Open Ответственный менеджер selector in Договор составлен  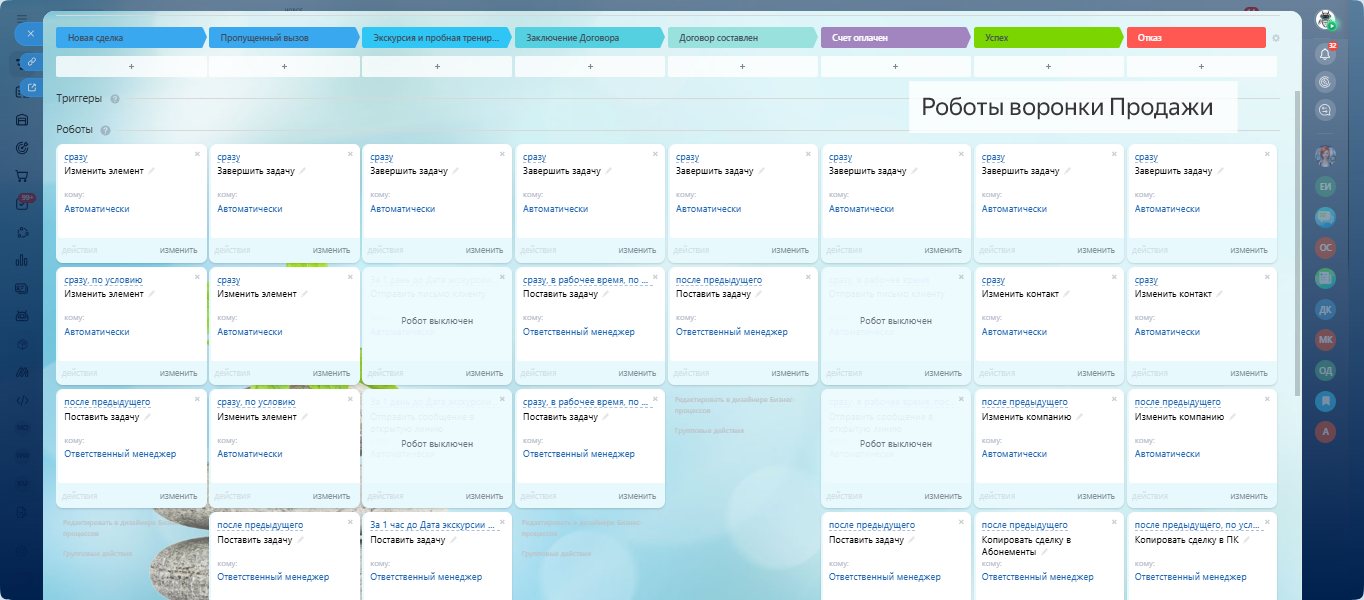tap(732, 332)
